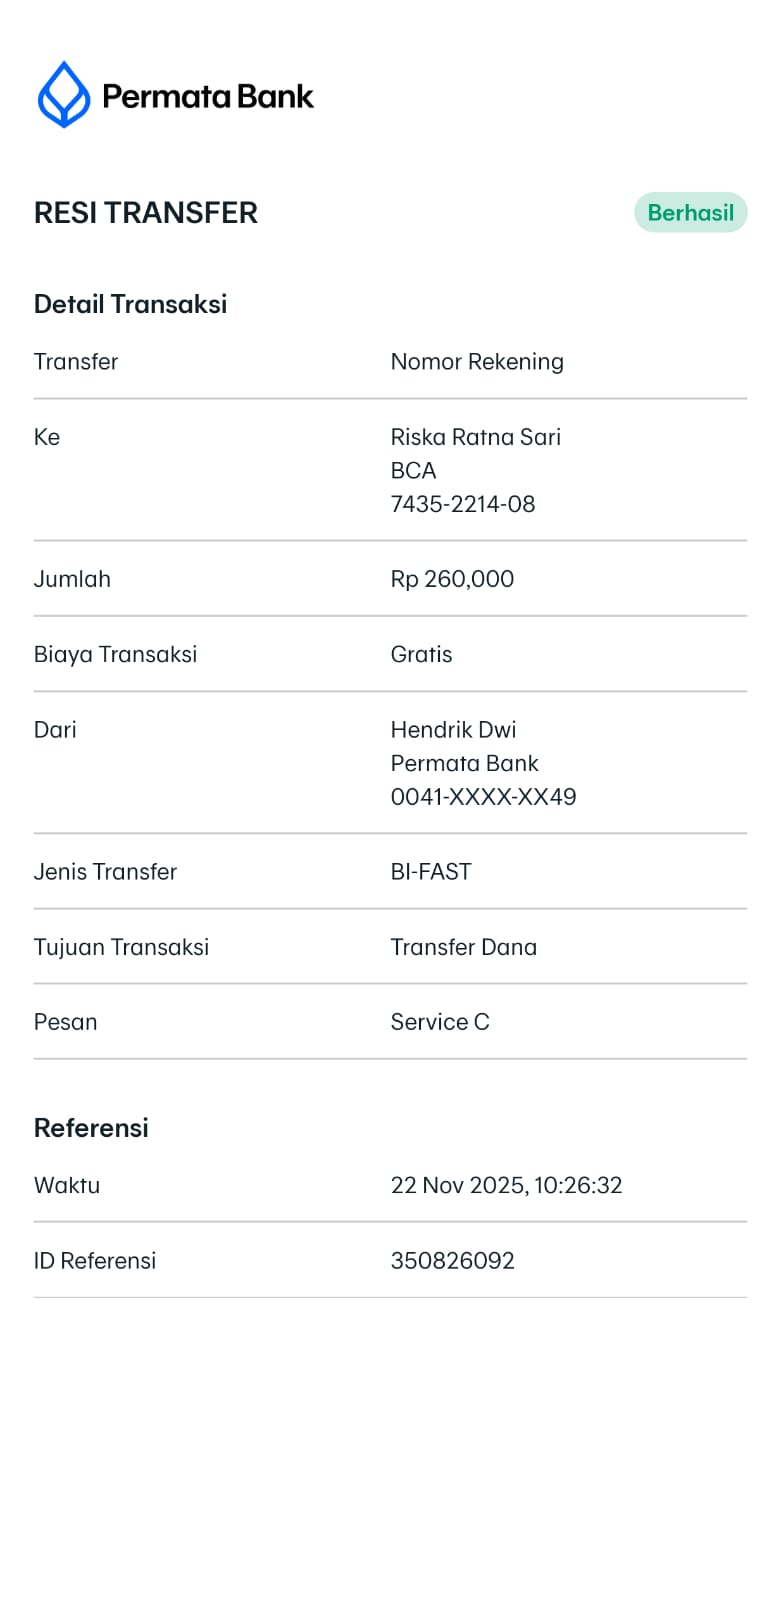This screenshot has width=781, height=1600.
Task: Select the BCA destination bank text
Action: pyautogui.click(x=413, y=470)
